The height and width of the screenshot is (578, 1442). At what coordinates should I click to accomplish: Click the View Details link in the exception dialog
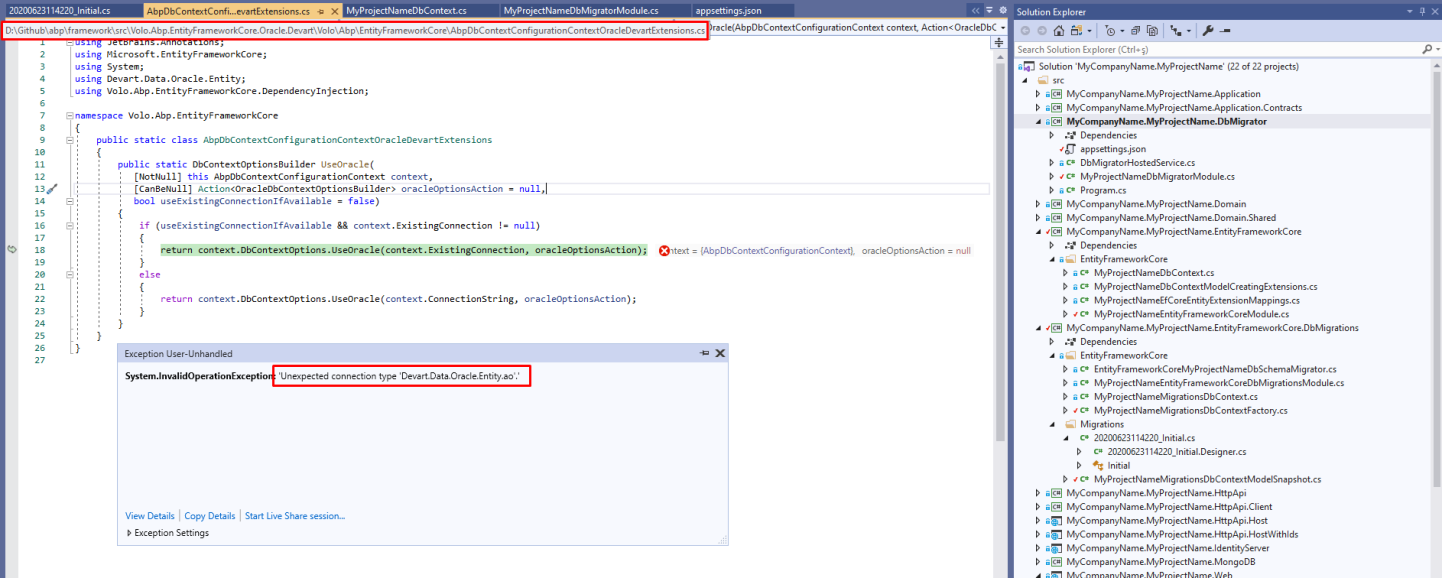click(149, 515)
